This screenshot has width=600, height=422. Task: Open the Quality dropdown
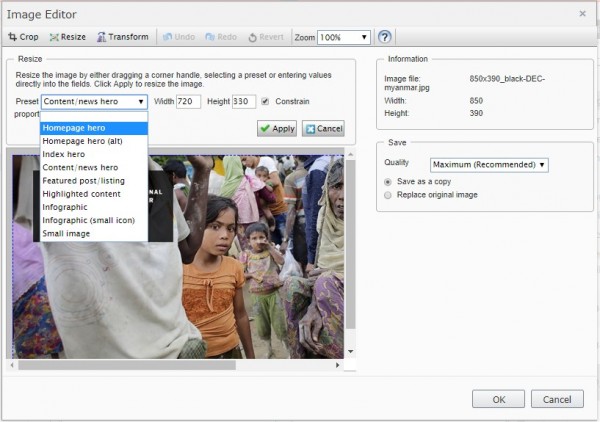[x=489, y=165]
